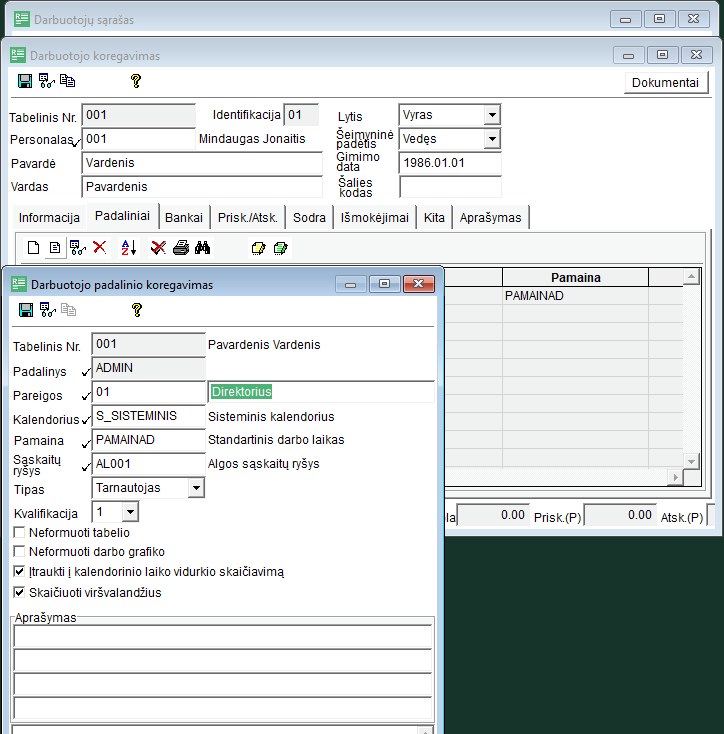Save in Darbuotojo padalinio koregavimas window
The width and height of the screenshot is (724, 734).
[26, 310]
